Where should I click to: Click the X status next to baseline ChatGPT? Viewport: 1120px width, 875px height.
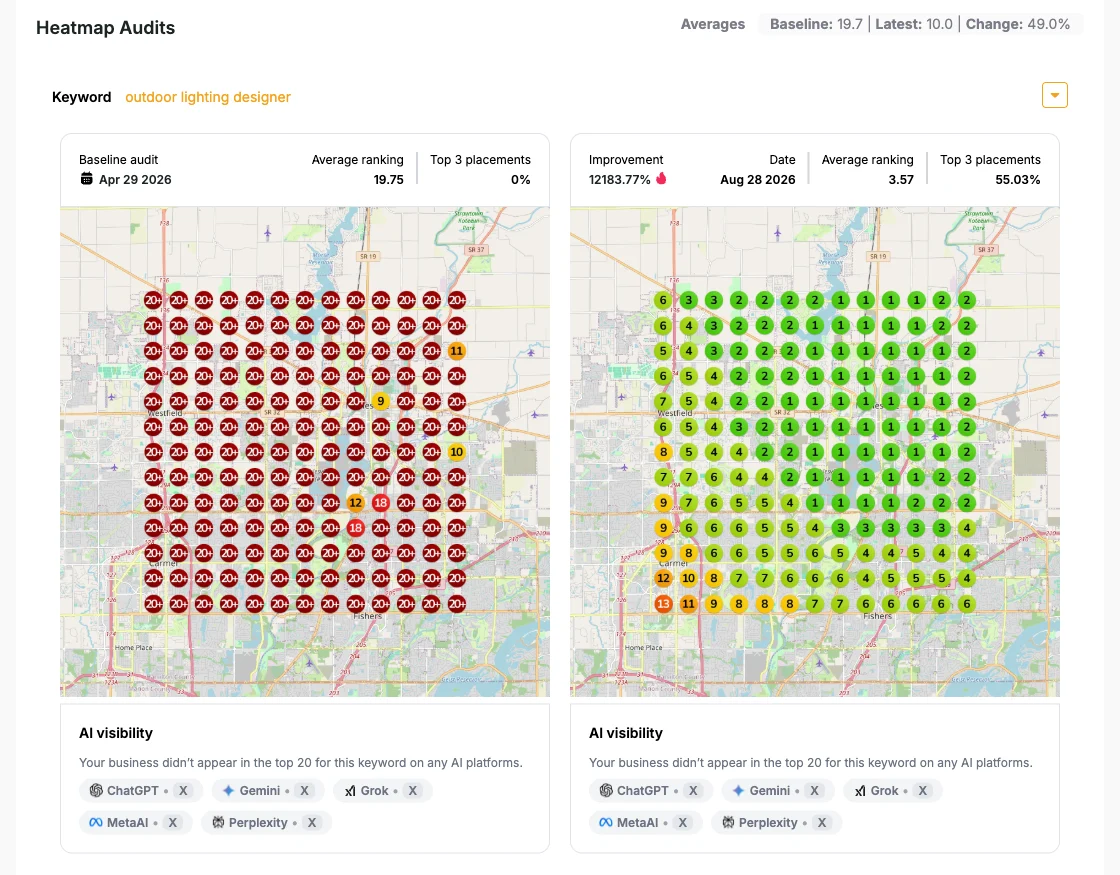click(x=184, y=791)
